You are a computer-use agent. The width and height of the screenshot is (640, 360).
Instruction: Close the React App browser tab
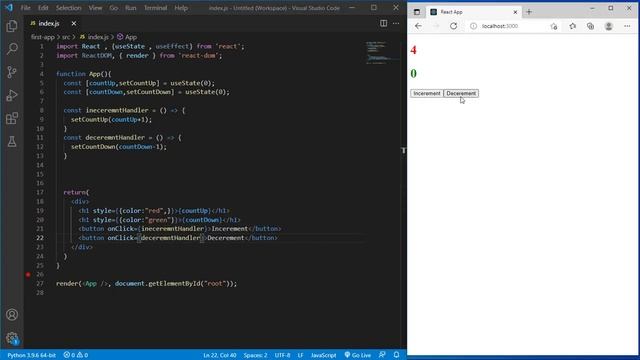pyautogui.click(x=515, y=12)
